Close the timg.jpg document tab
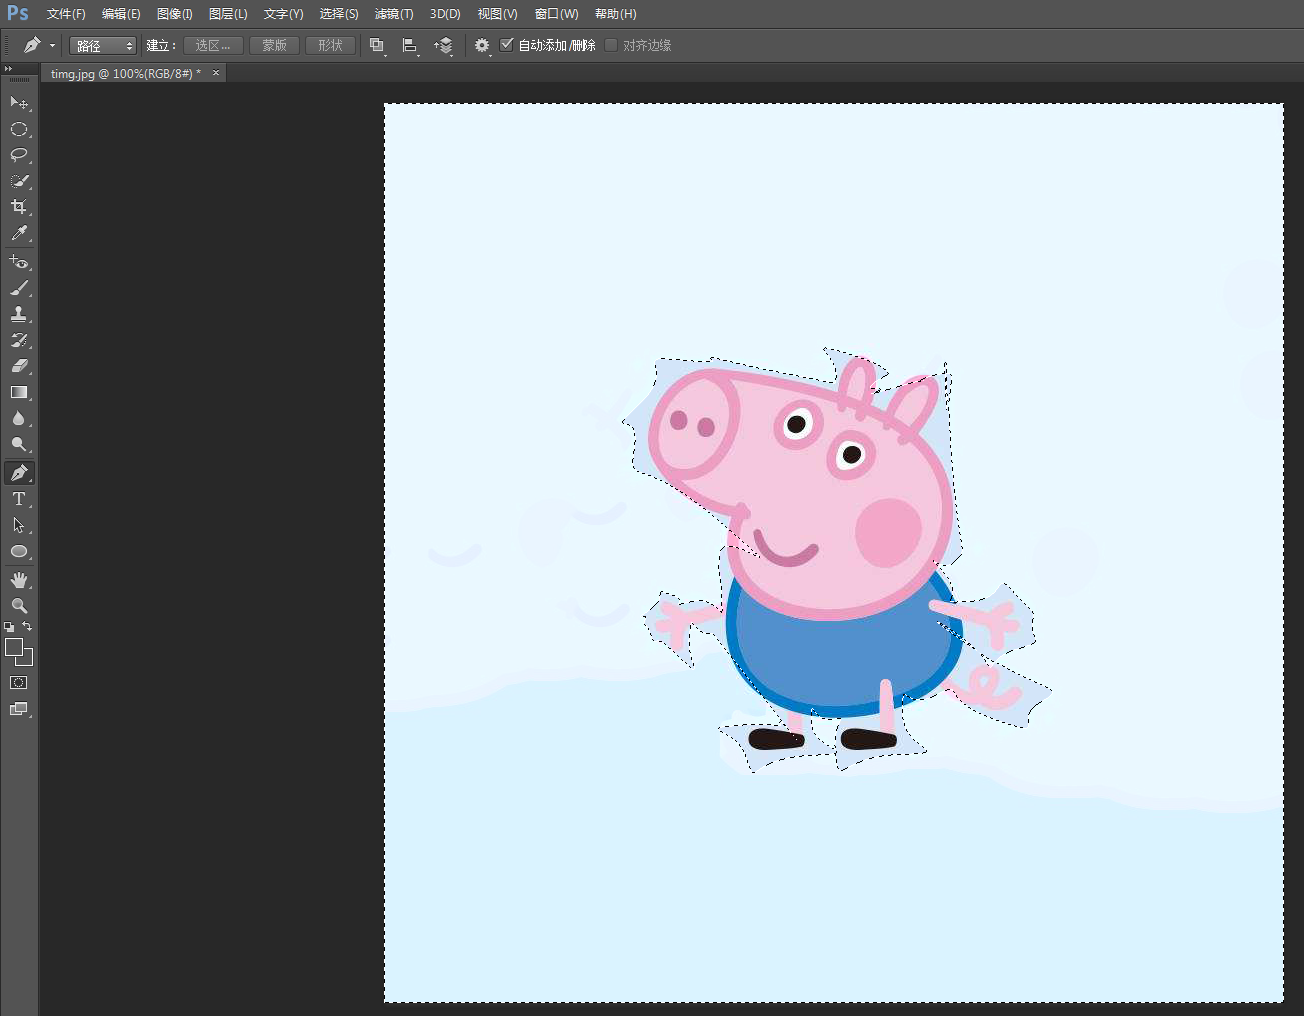 215,73
